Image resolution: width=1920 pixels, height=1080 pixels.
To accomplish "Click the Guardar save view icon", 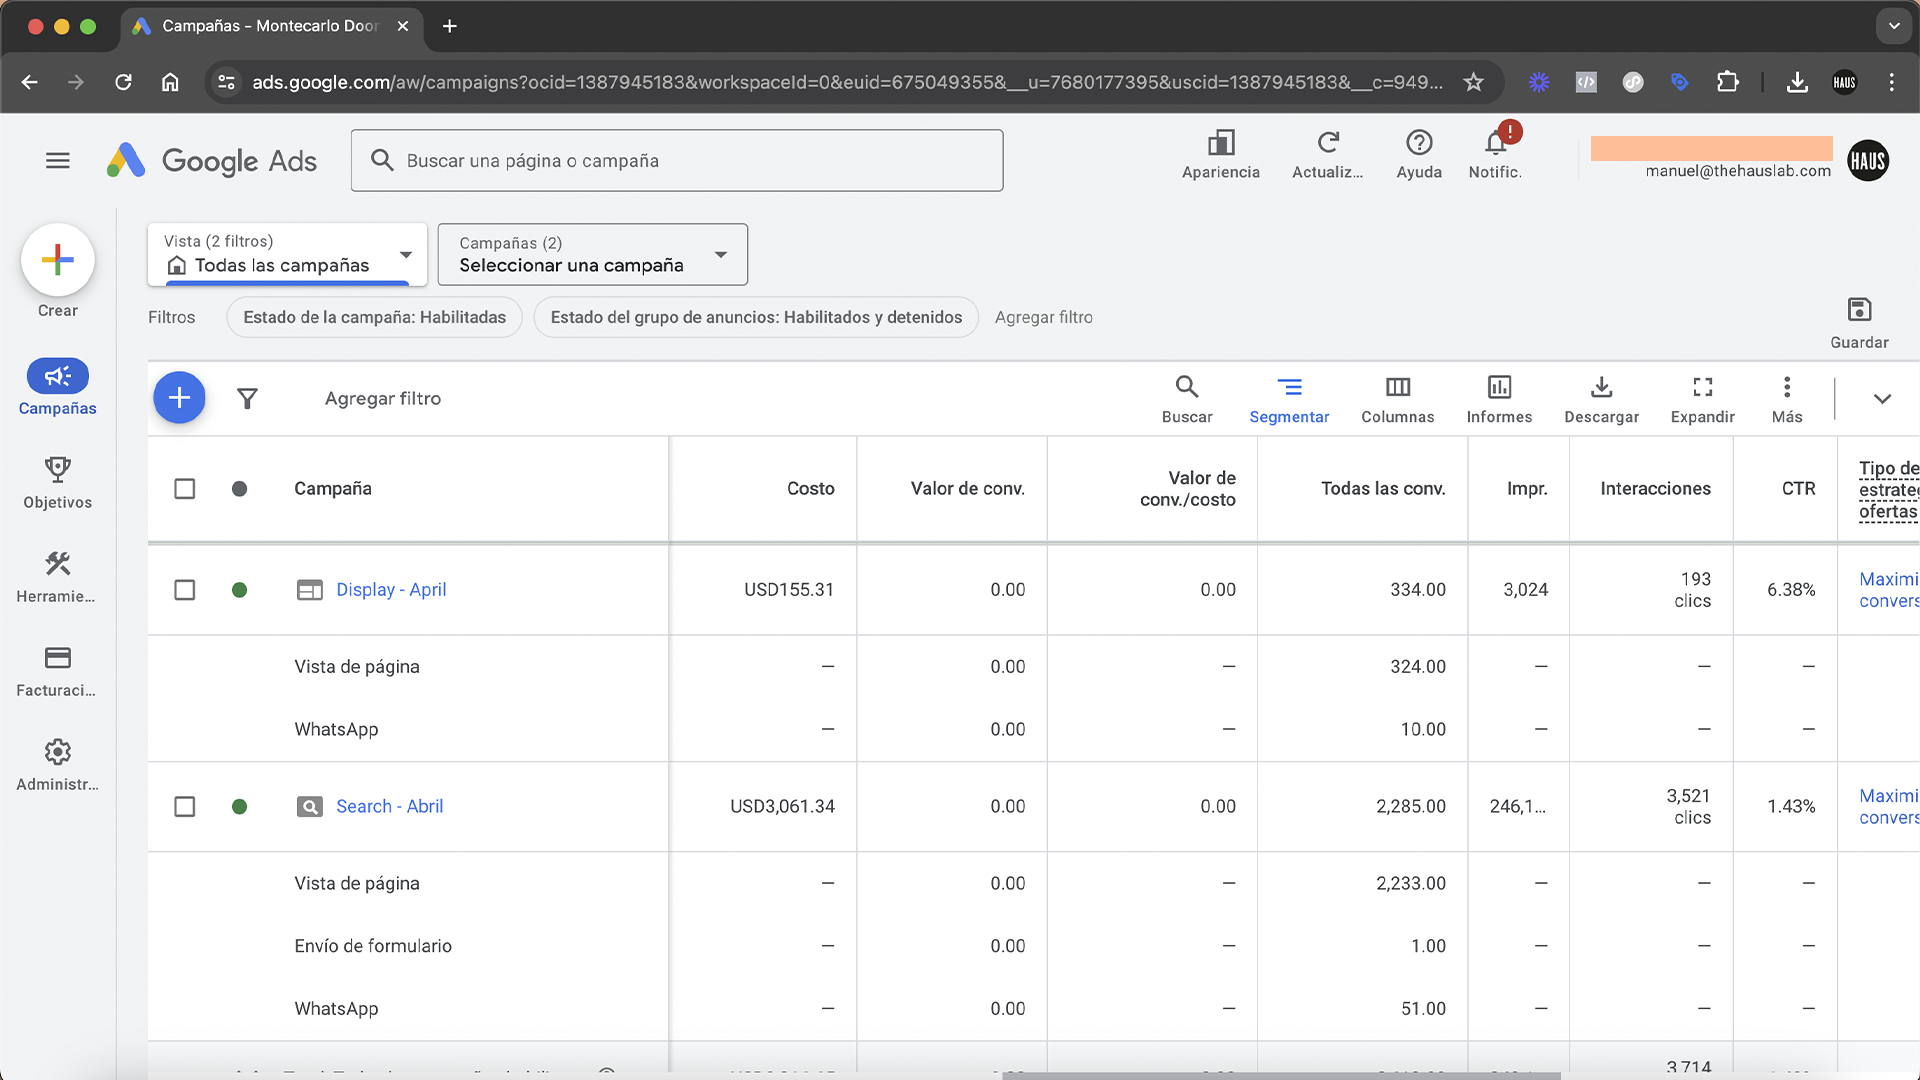I will (x=1859, y=311).
